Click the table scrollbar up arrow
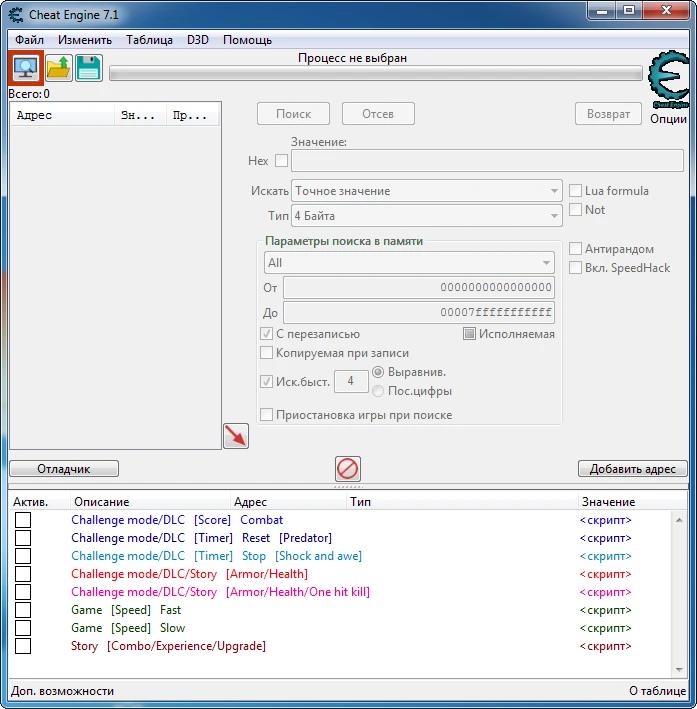 point(679,520)
